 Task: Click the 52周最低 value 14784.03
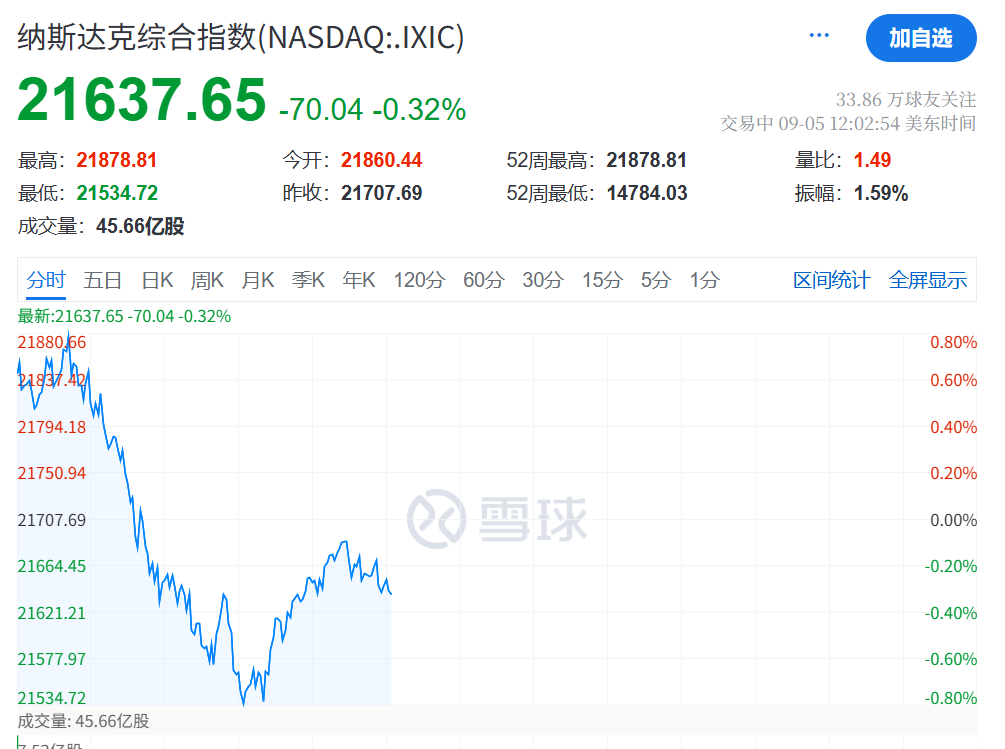point(647,193)
